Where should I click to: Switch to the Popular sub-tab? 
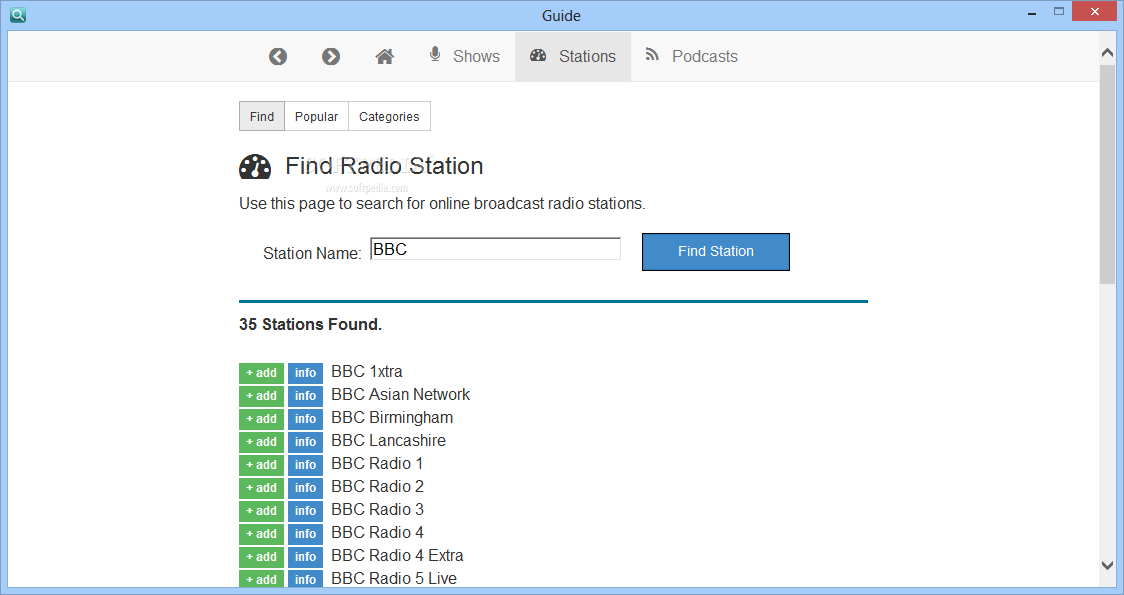tap(316, 116)
